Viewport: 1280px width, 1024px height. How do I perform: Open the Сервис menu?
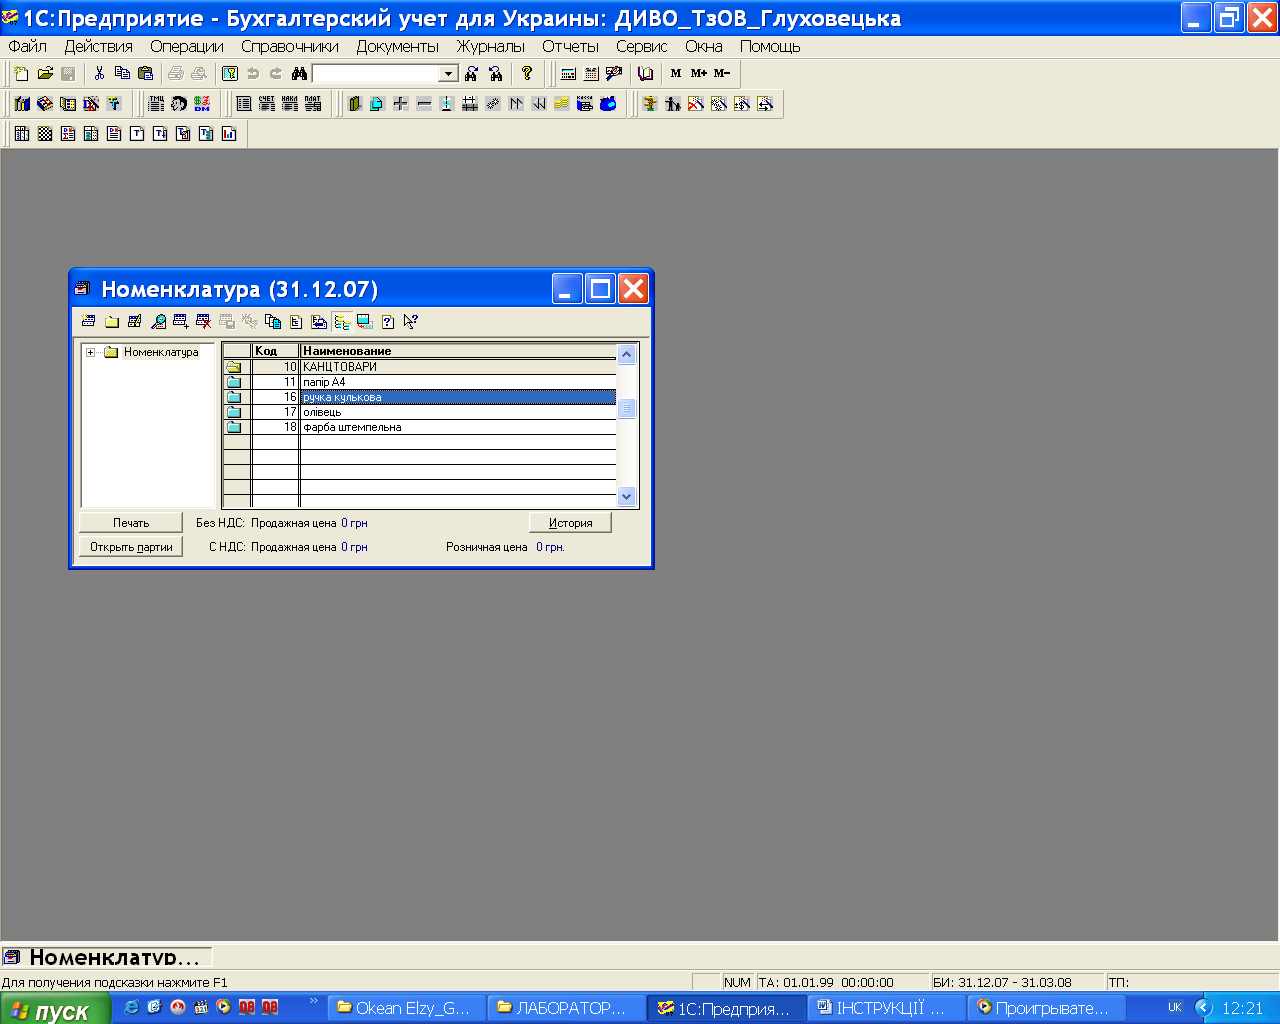[642, 46]
